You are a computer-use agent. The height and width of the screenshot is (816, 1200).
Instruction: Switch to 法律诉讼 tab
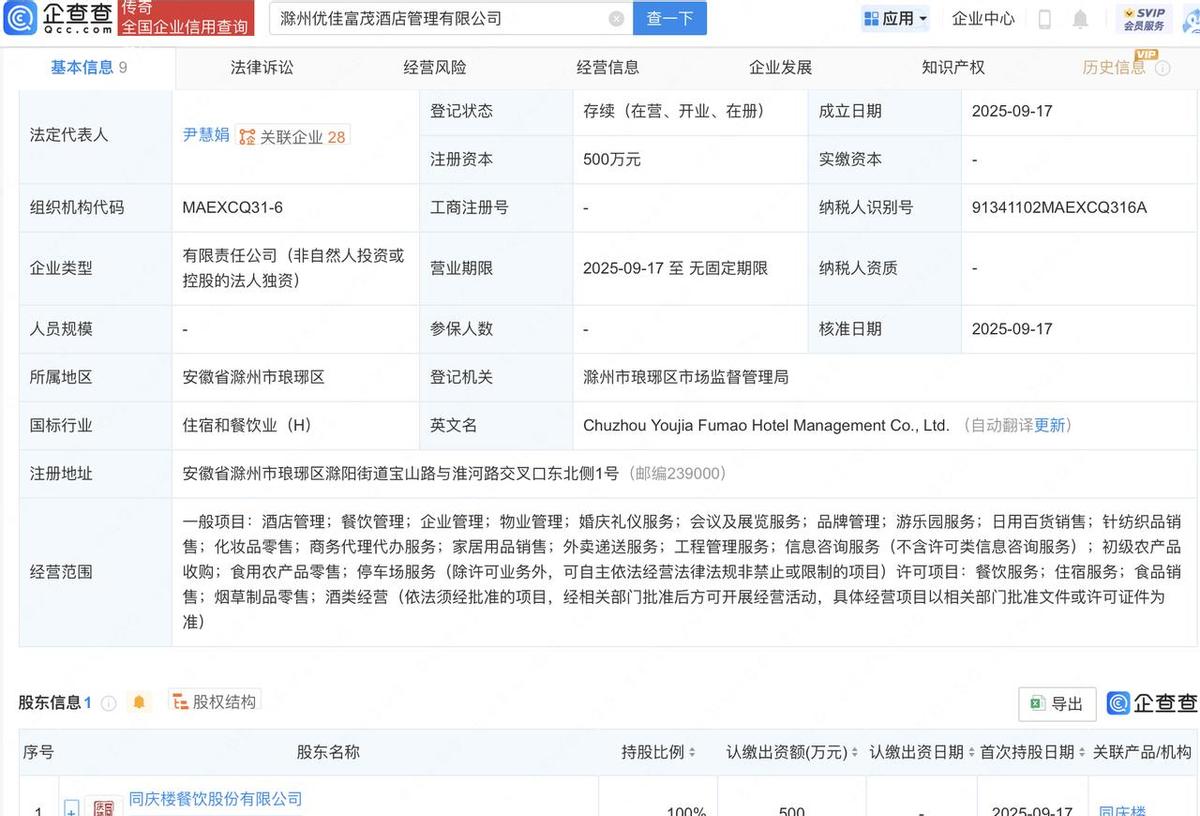pyautogui.click(x=262, y=67)
